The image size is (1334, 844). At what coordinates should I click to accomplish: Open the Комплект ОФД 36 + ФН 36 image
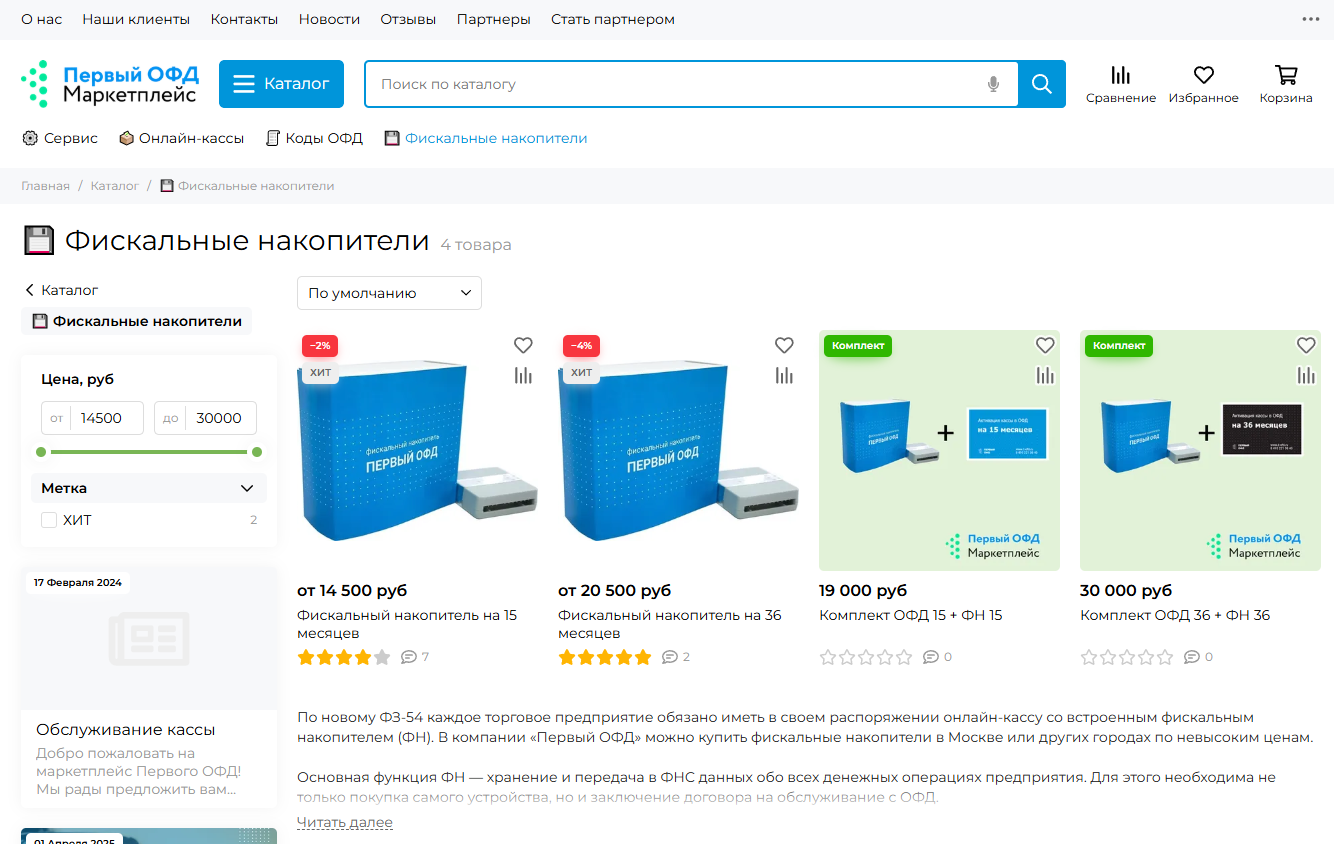[x=1200, y=451]
